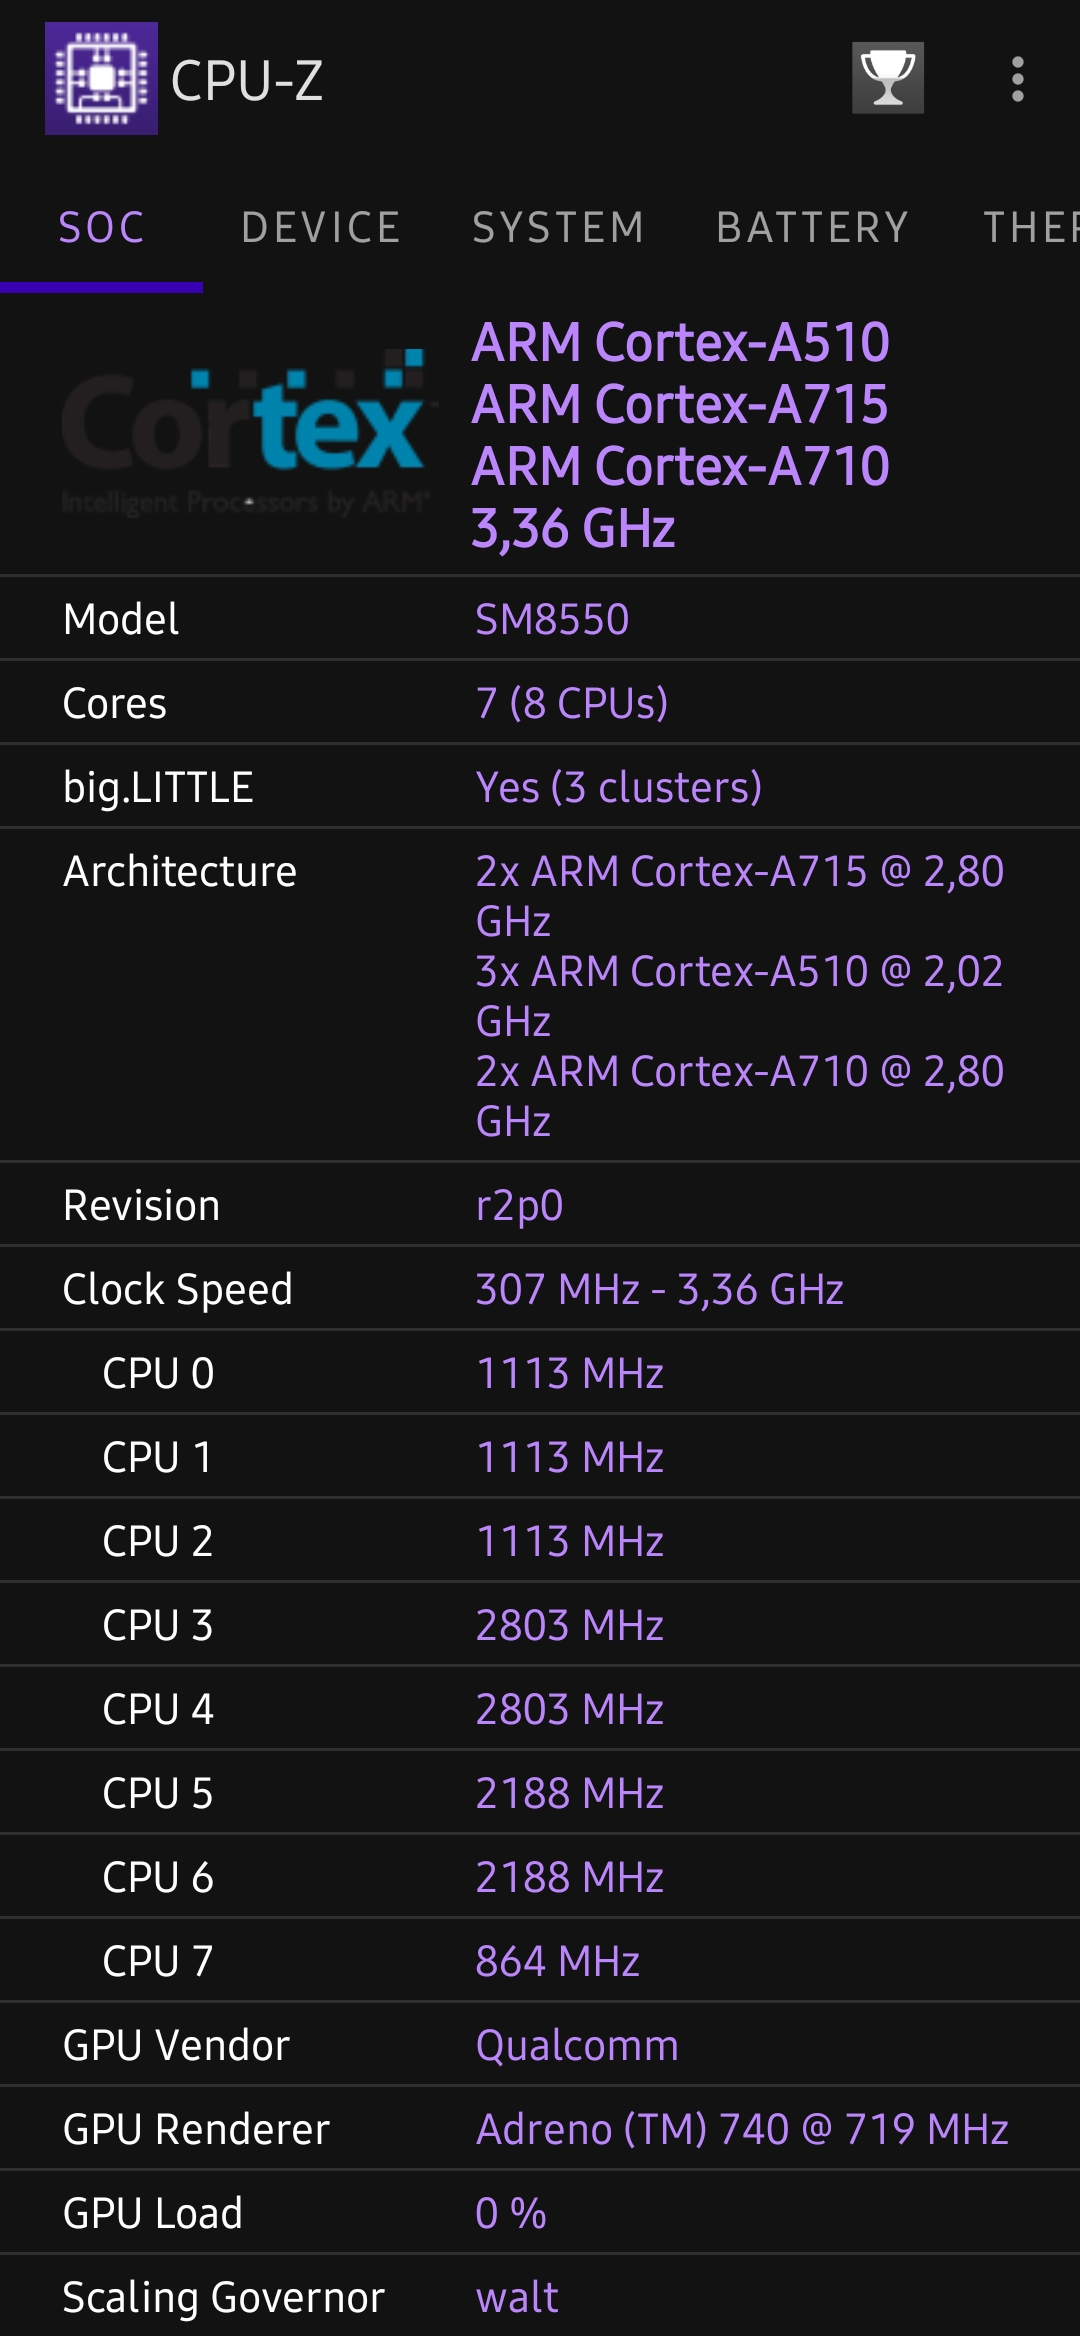Switch to the SYSTEM tab
Image resolution: width=1080 pixels, height=2336 pixels.
(x=558, y=228)
